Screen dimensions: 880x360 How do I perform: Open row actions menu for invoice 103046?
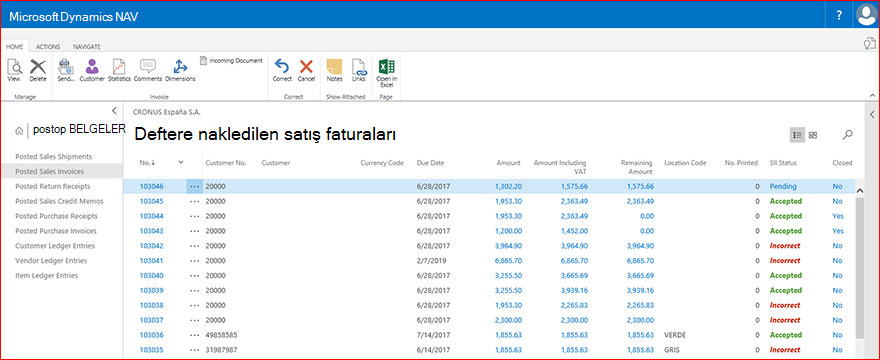point(194,186)
